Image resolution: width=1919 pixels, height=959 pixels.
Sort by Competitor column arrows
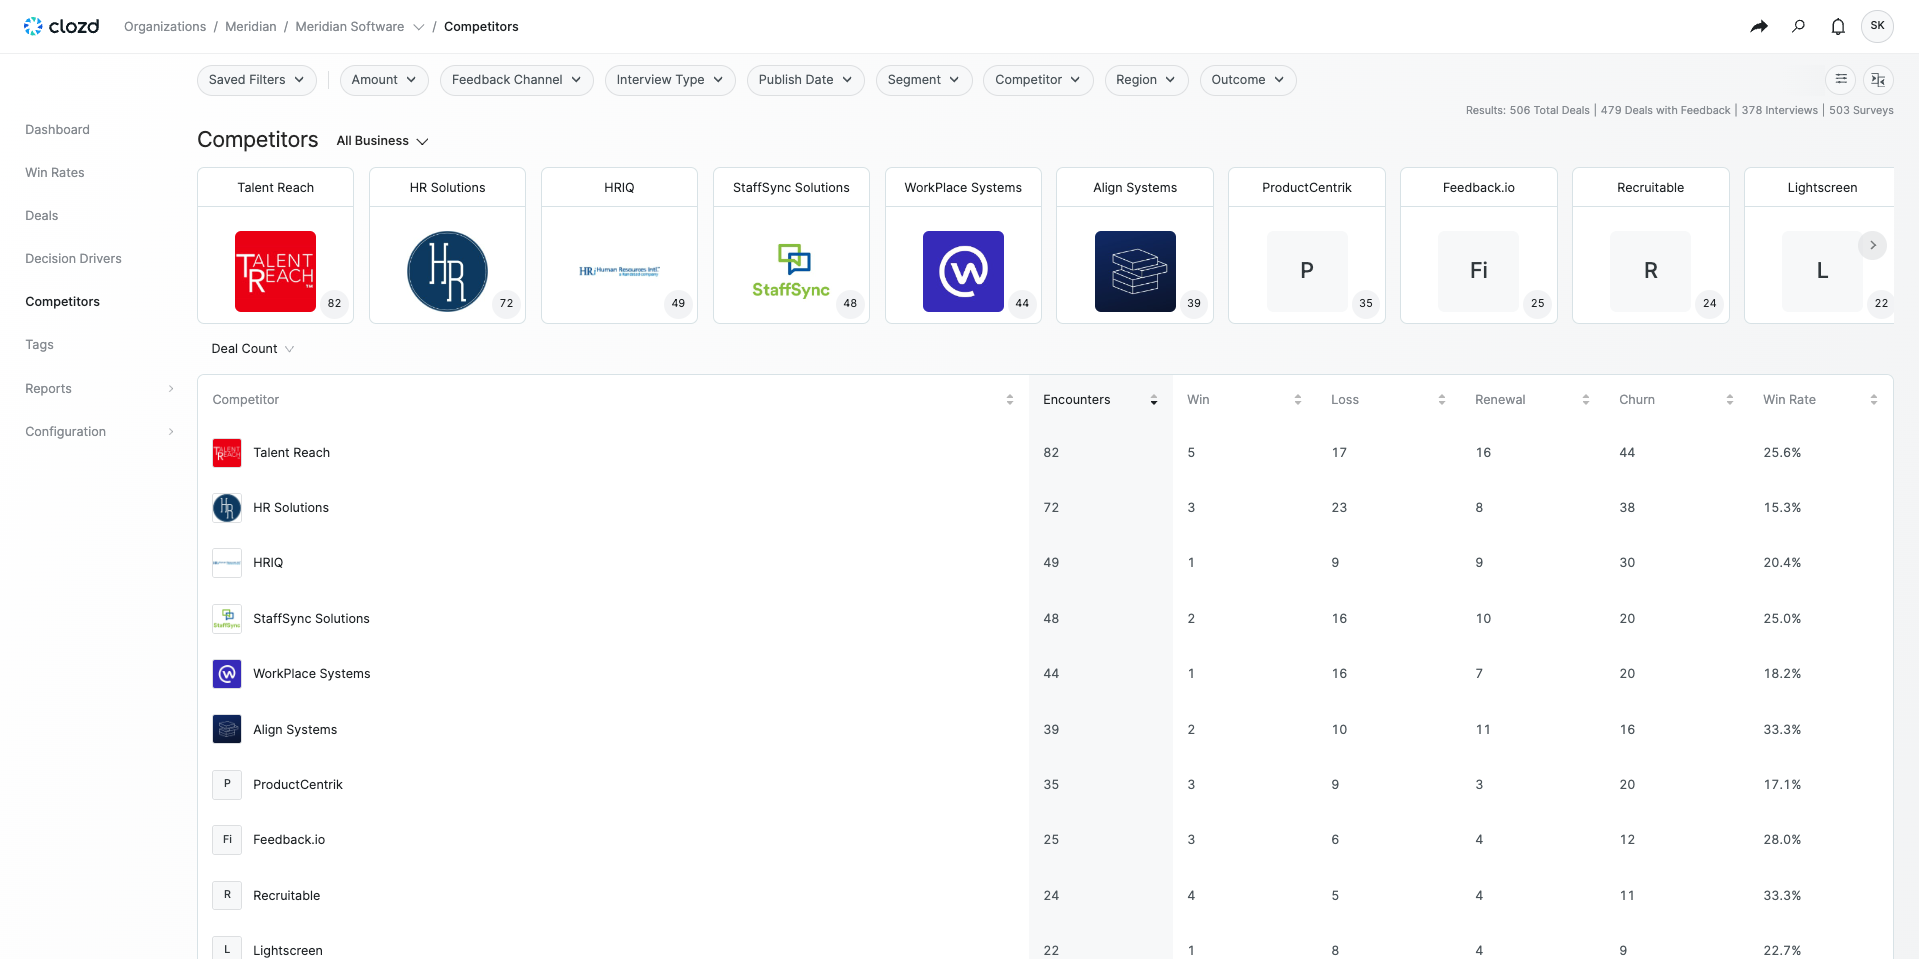1010,400
